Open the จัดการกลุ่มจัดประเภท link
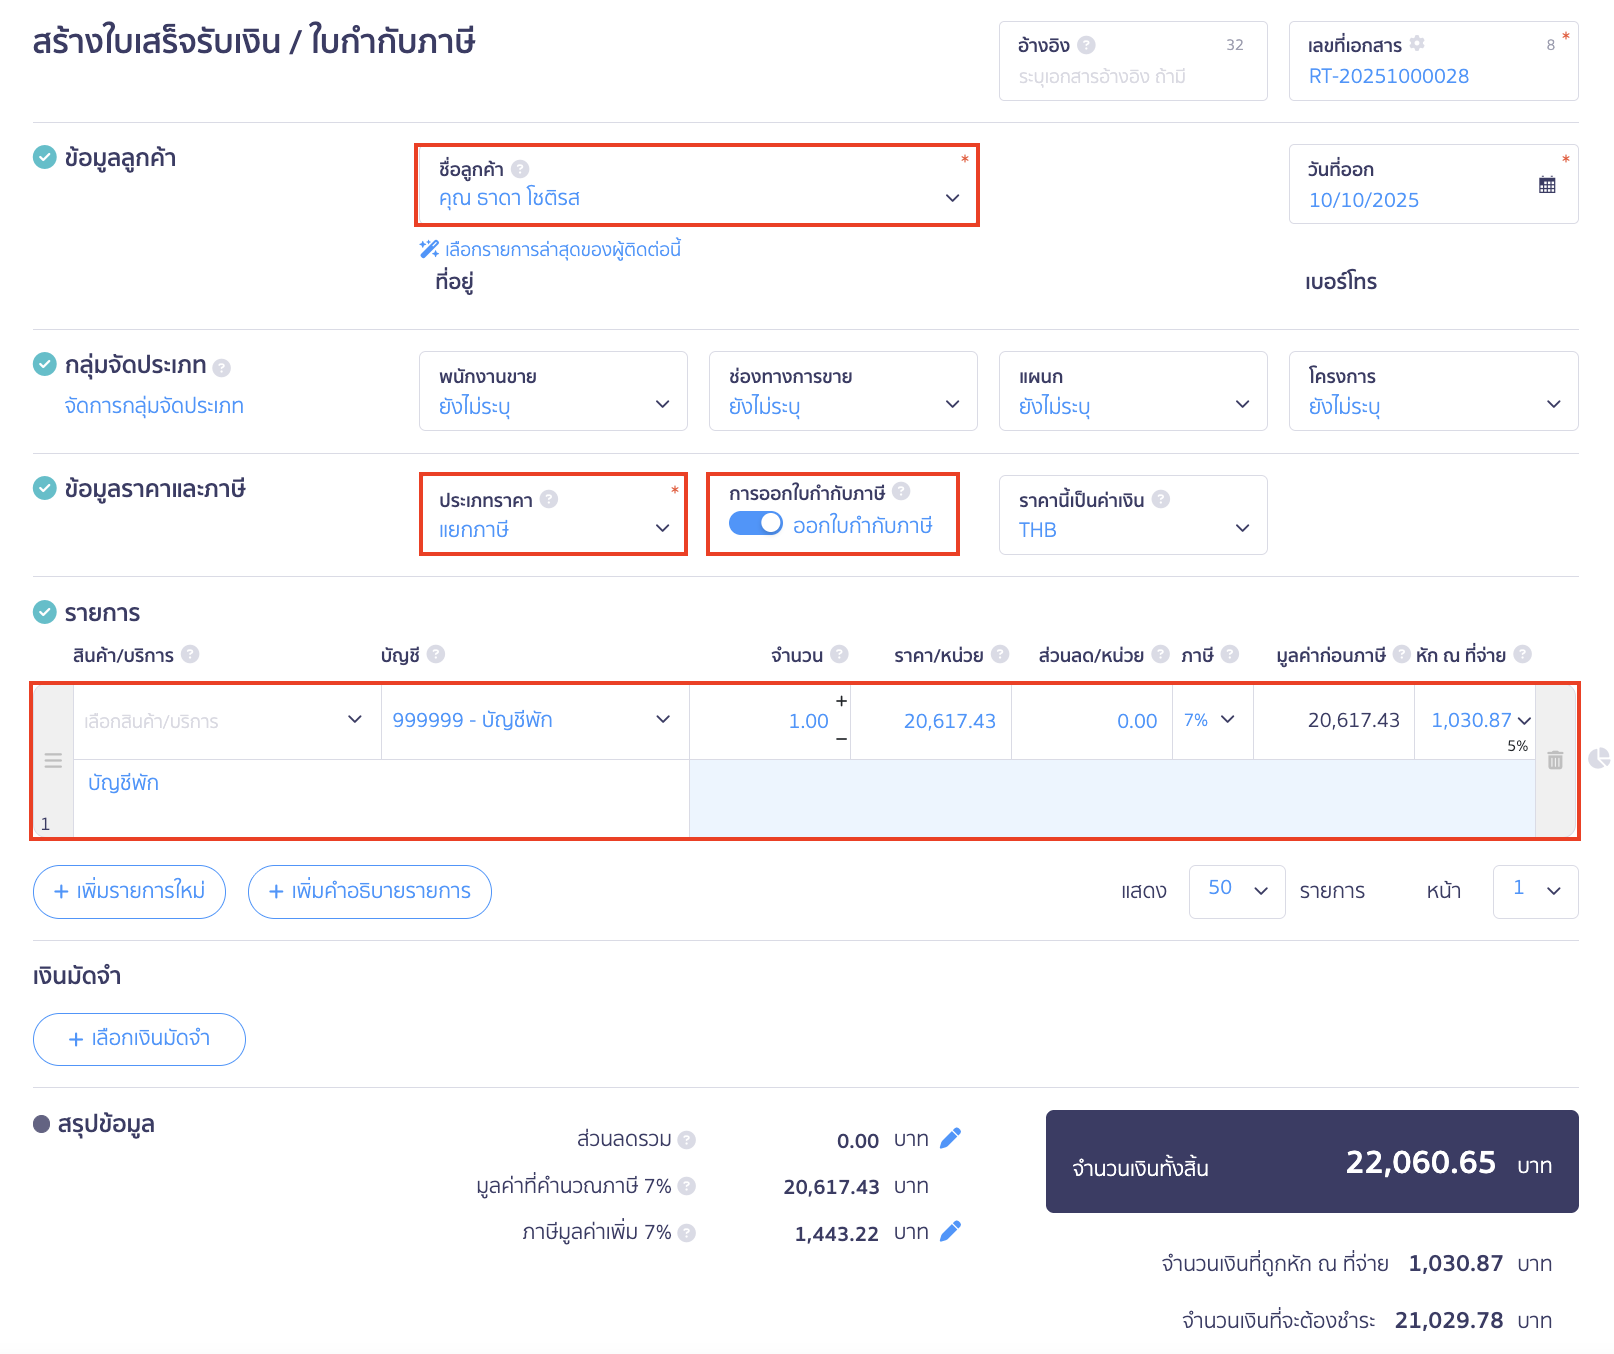 [x=154, y=406]
